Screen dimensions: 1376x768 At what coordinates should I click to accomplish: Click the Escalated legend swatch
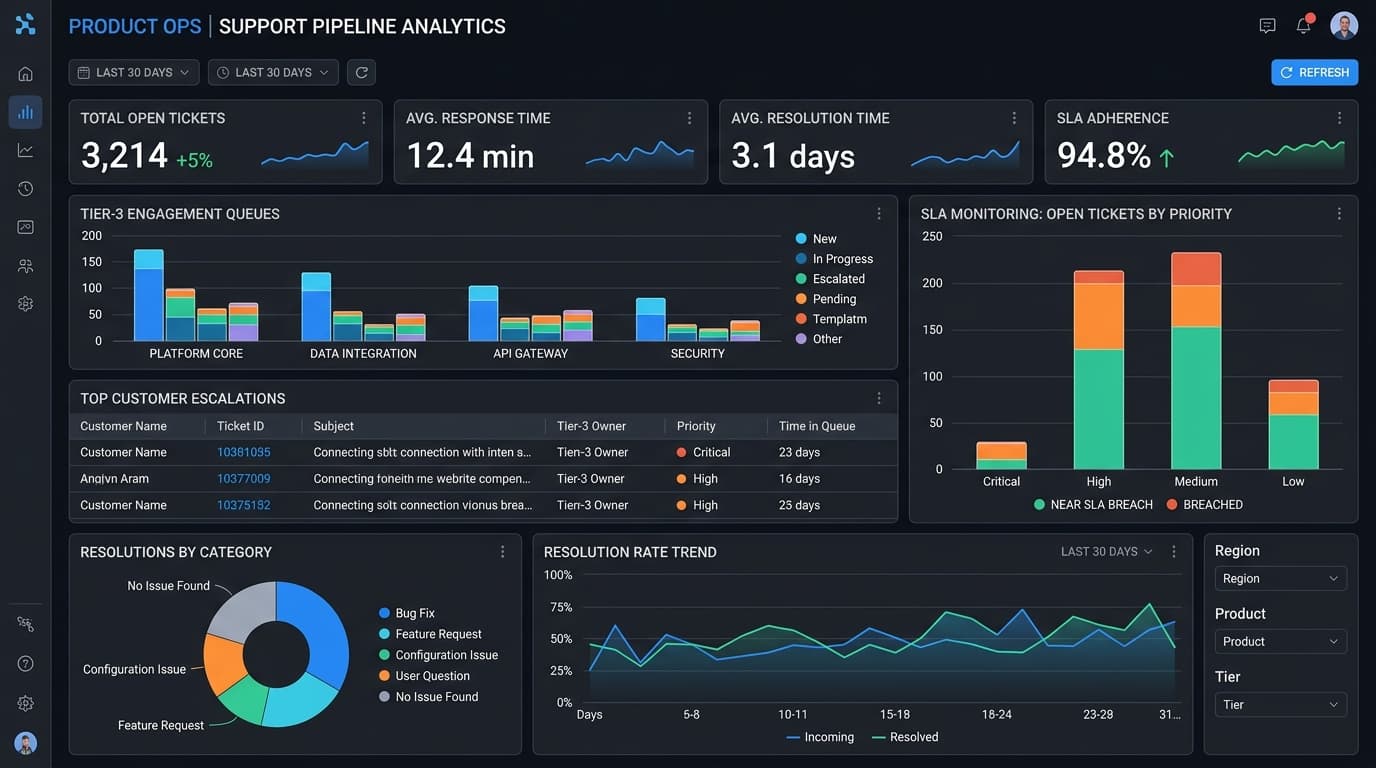(801, 279)
